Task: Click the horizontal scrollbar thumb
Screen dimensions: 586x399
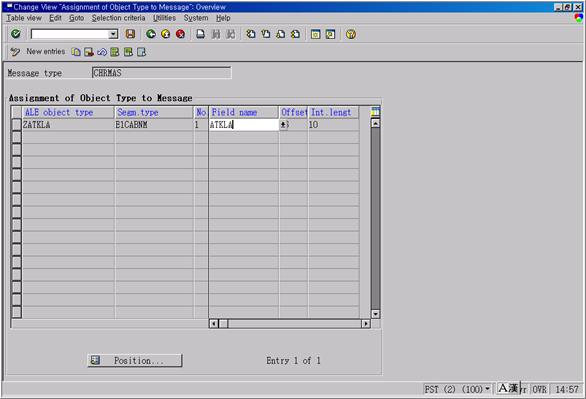Action: [223, 324]
